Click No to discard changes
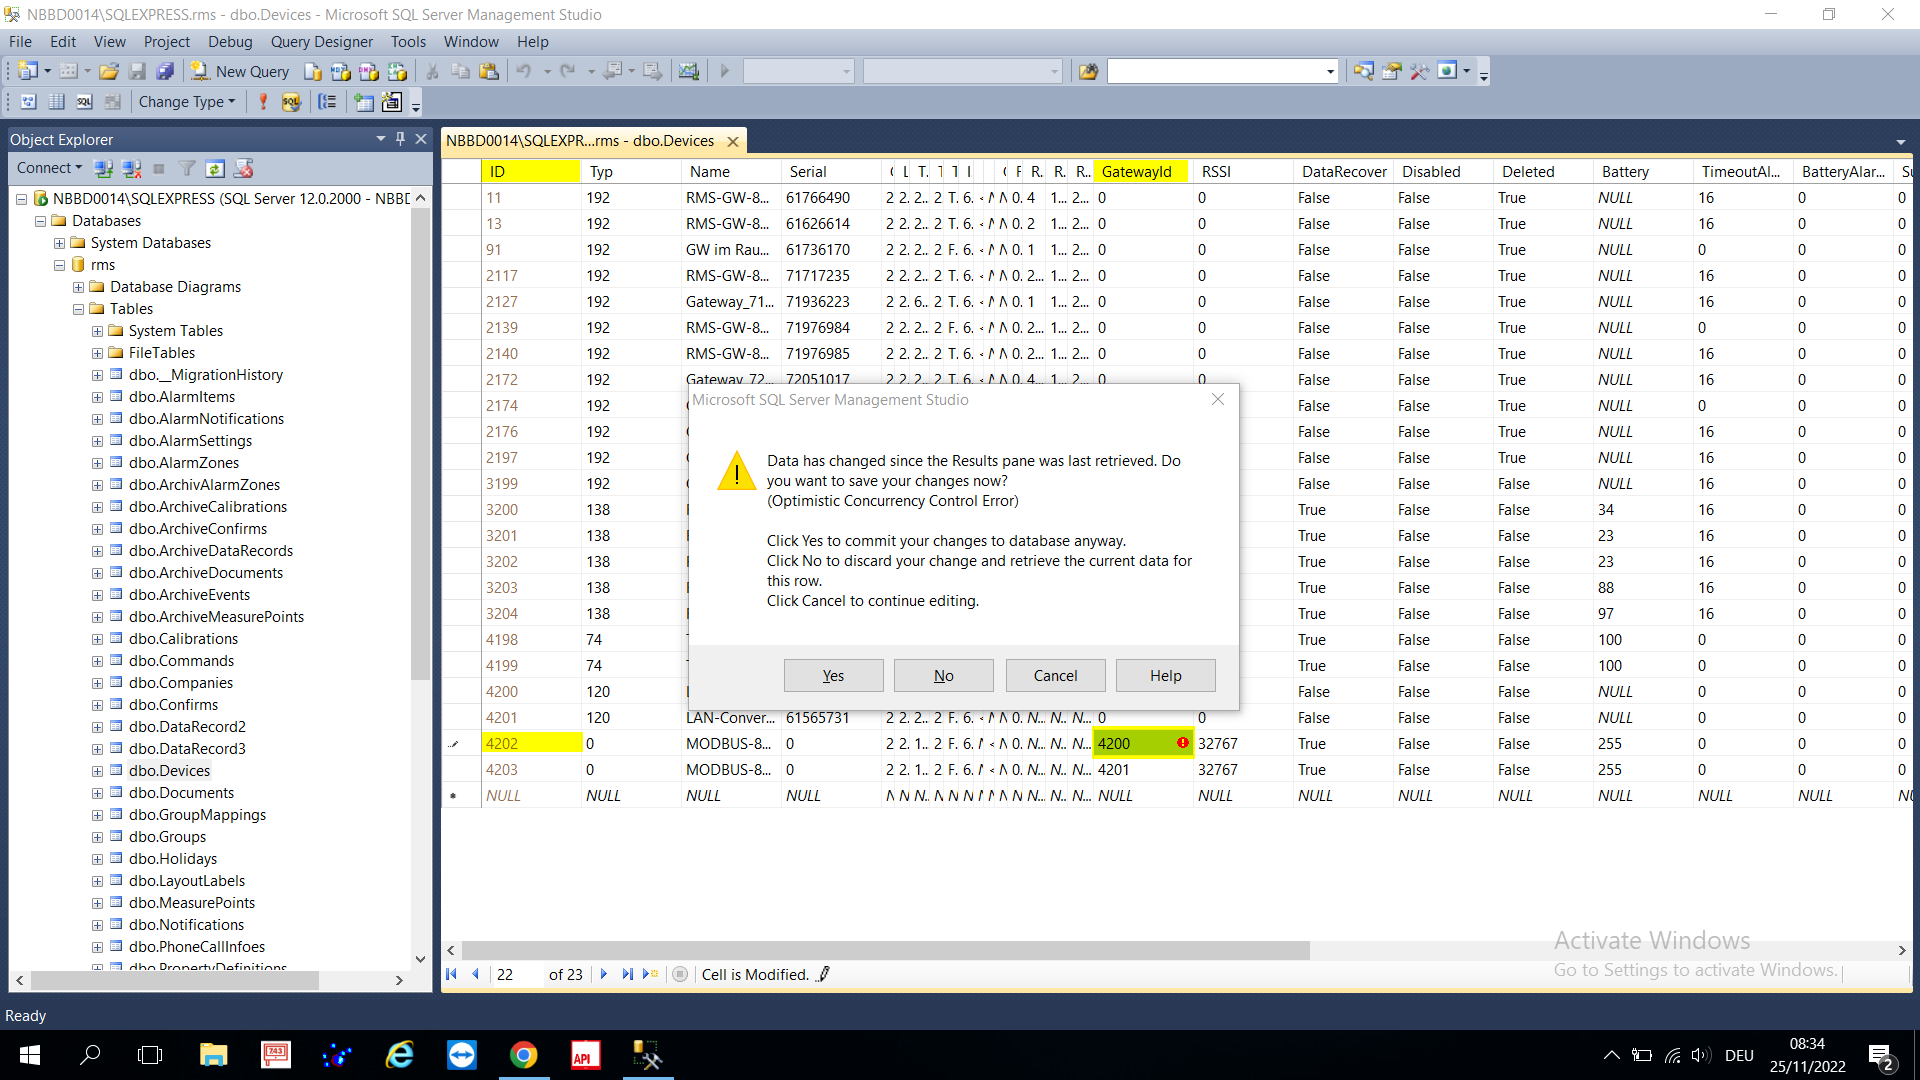Screen dimensions: 1920x1080 (943, 676)
